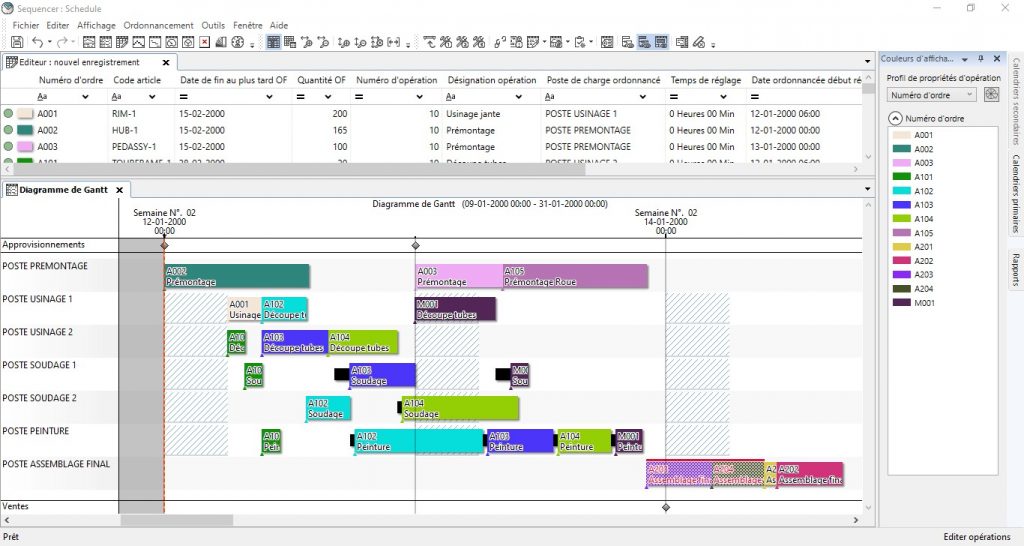Open the line chart view toolbar icon
The width and height of the screenshot is (1024, 546).
(x=138, y=42)
